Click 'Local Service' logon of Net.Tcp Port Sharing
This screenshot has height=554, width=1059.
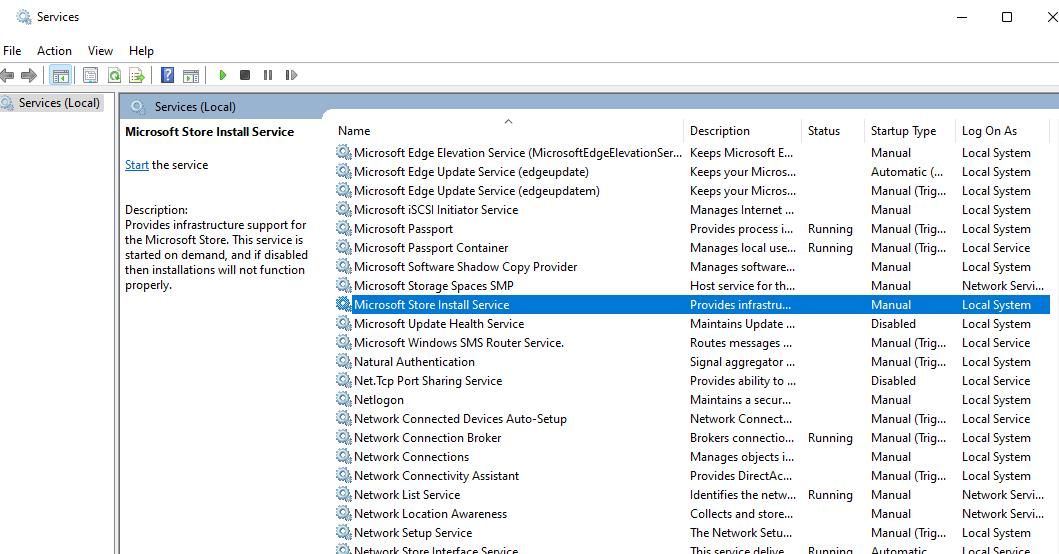(996, 380)
